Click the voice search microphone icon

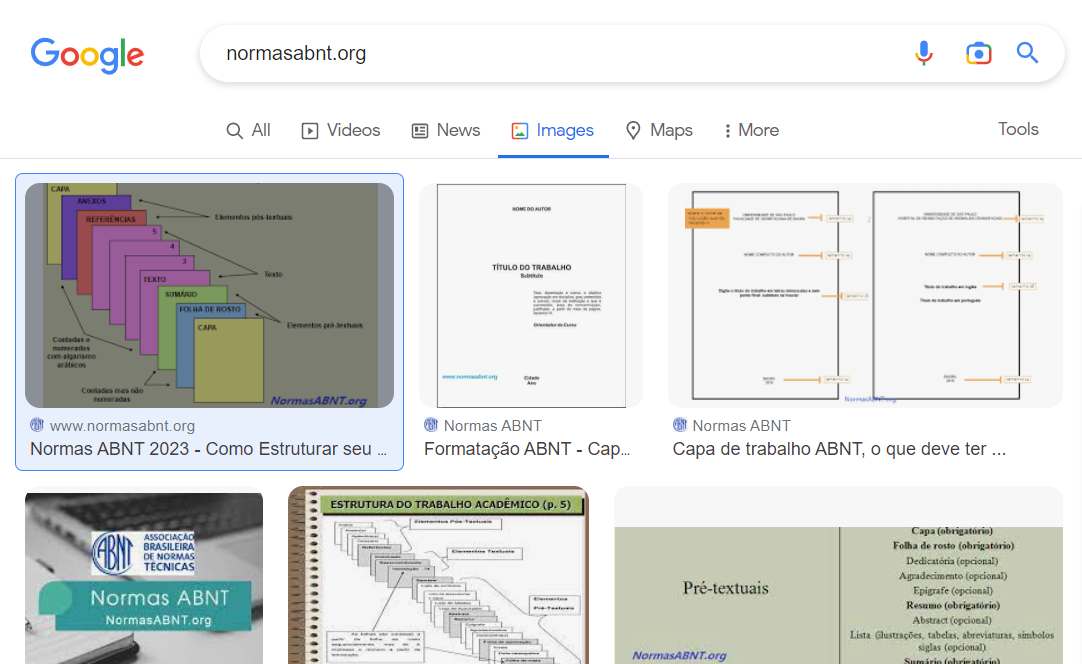coord(924,53)
